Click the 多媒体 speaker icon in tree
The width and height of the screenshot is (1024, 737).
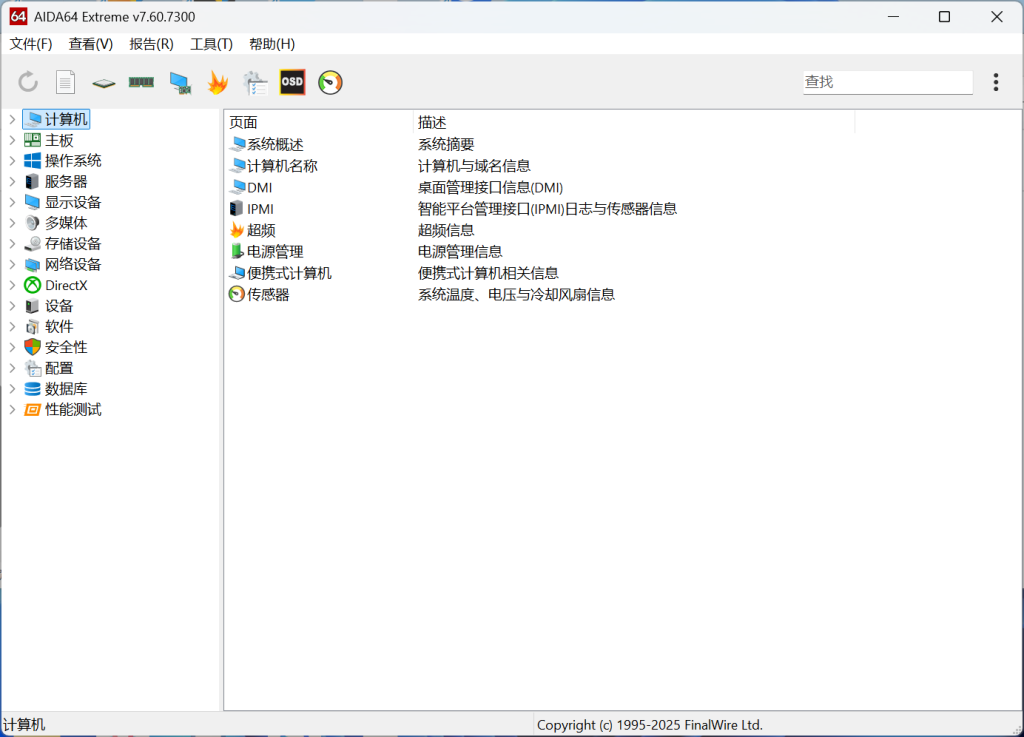(32, 223)
